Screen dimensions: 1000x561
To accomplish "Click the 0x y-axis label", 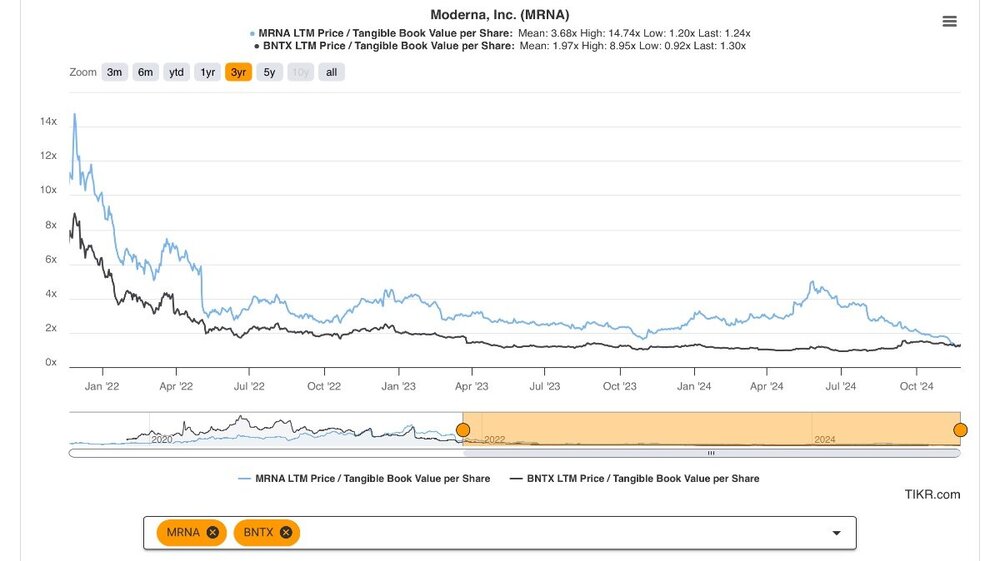I will [x=51, y=362].
